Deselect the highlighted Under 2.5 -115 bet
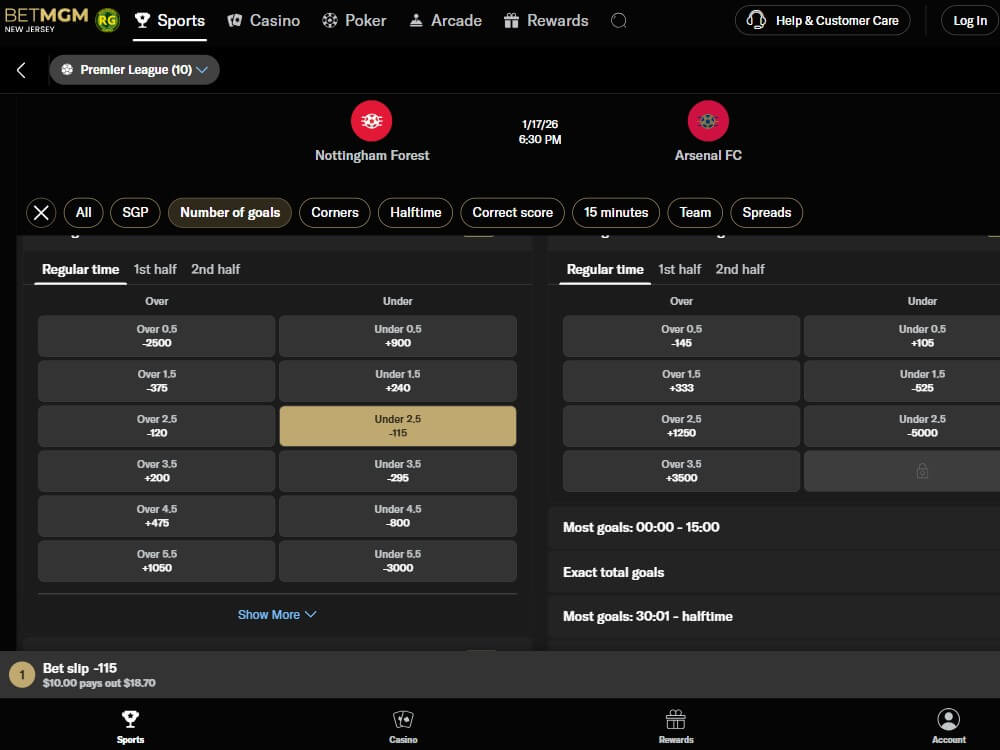Image resolution: width=1000 pixels, height=750 pixels. click(x=397, y=425)
